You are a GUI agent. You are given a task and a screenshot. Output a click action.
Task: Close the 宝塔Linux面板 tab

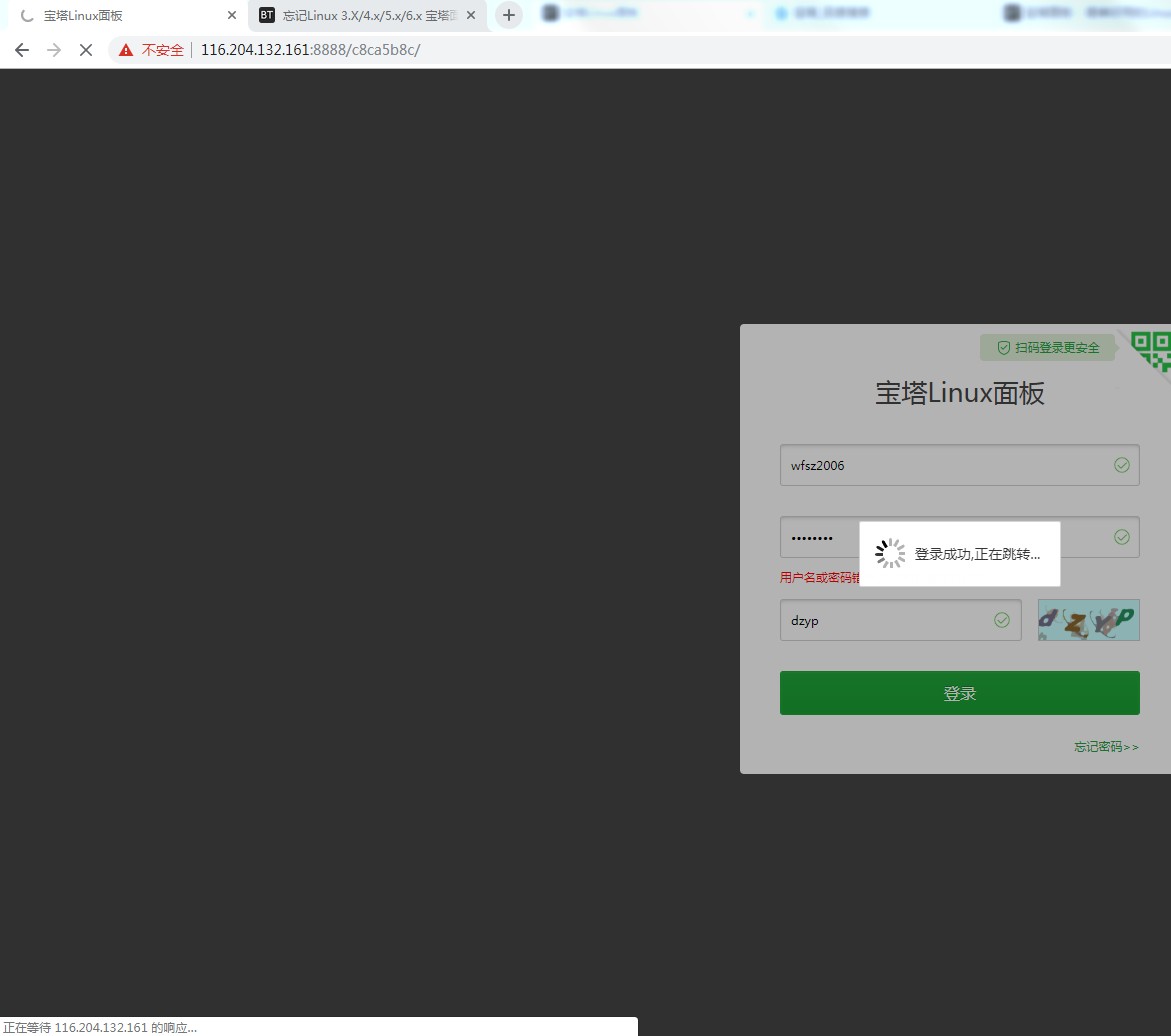pyautogui.click(x=232, y=15)
